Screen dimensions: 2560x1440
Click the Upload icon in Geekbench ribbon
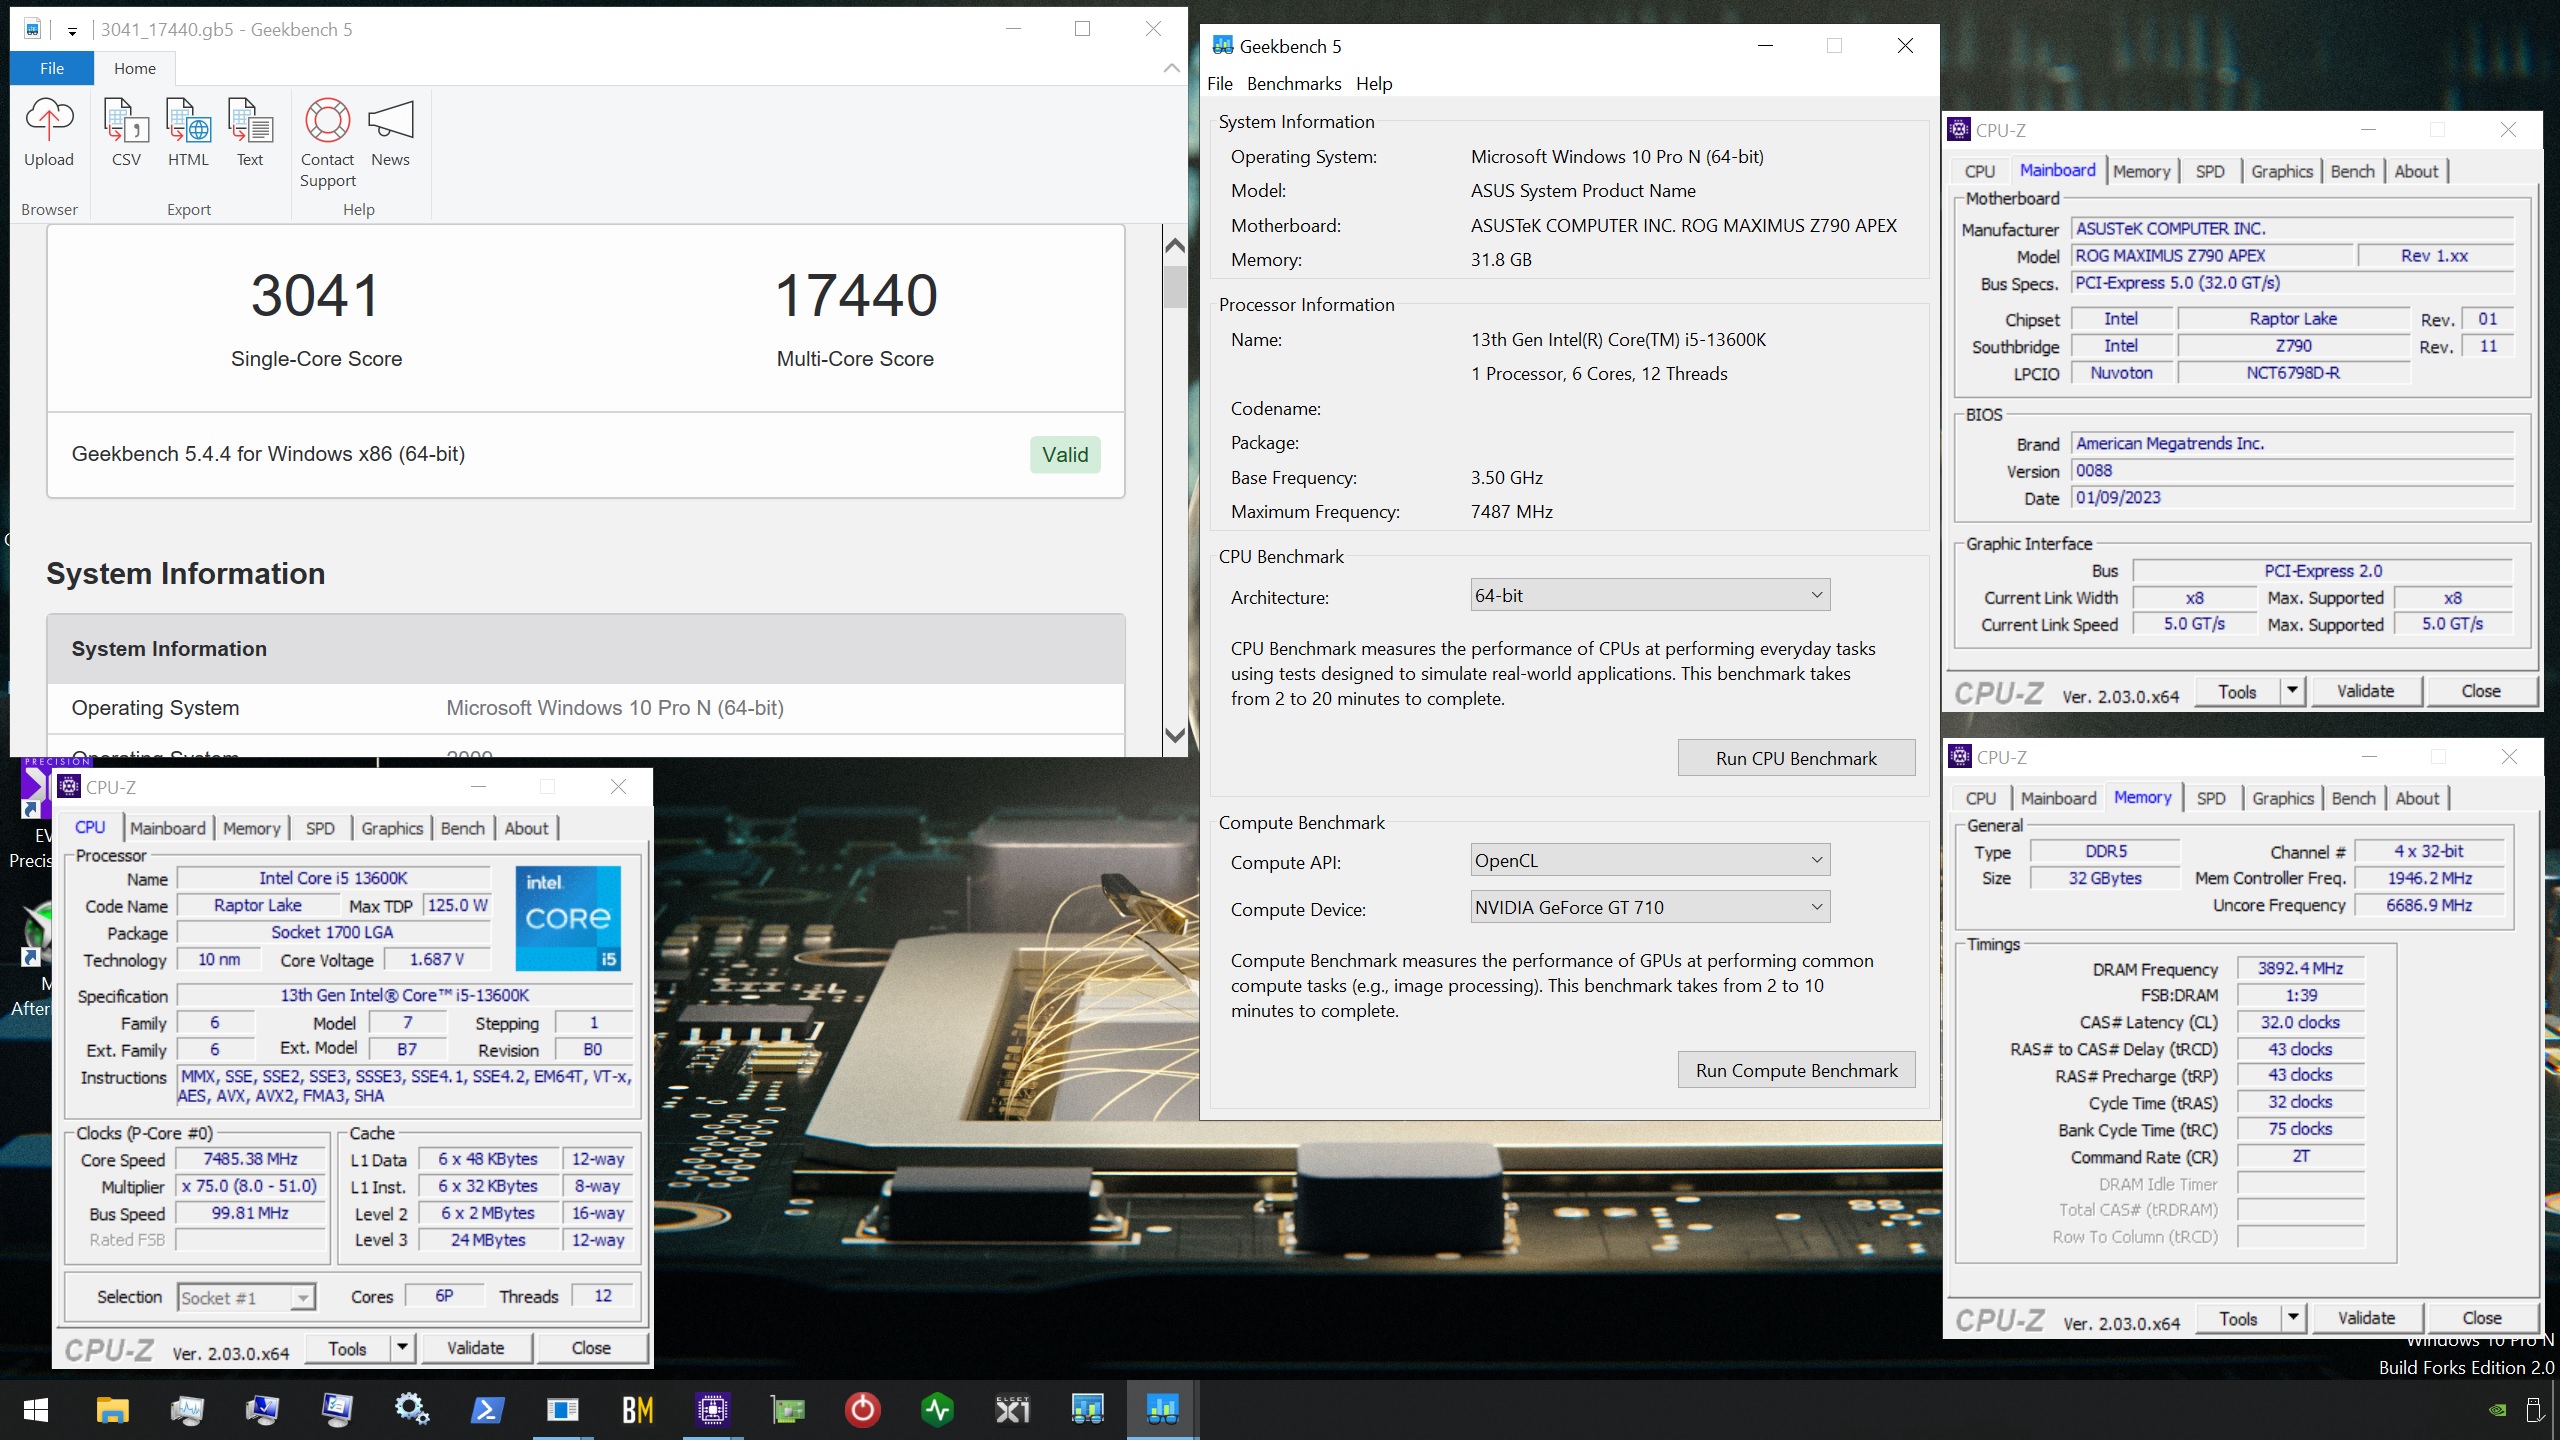[x=49, y=133]
